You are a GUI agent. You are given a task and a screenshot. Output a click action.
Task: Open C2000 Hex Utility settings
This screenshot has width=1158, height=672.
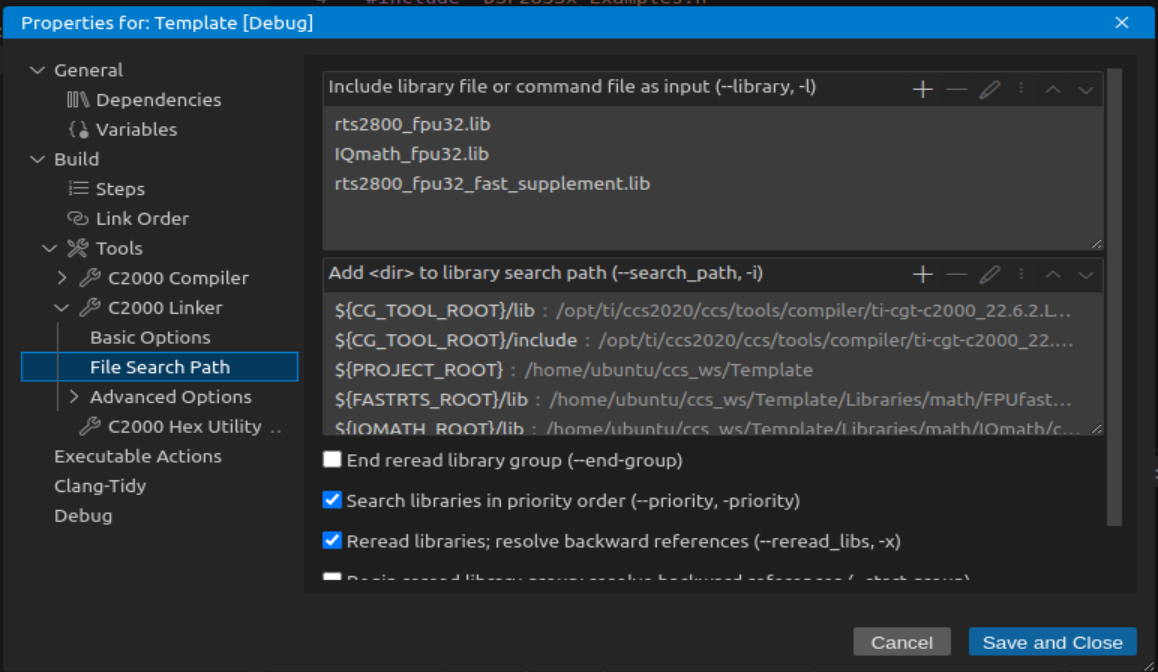pyautogui.click(x=185, y=426)
